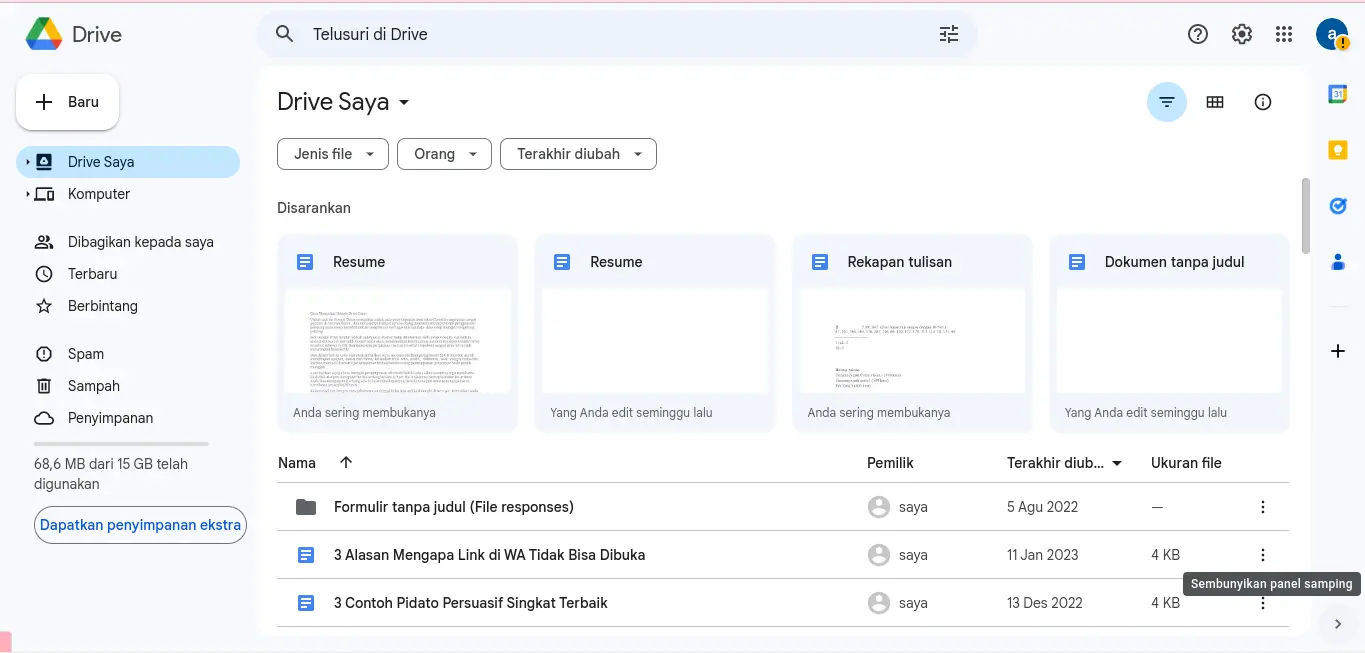Open Contacts side panel
This screenshot has width=1365, height=653.
click(1338, 262)
